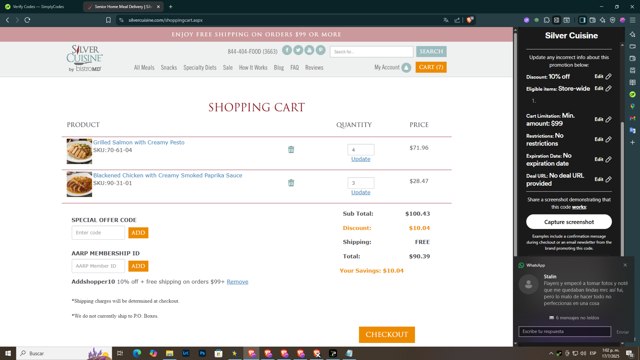This screenshot has height=360, width=640.
Task: Click Blackened Chicken product thumbnail
Action: click(79, 184)
